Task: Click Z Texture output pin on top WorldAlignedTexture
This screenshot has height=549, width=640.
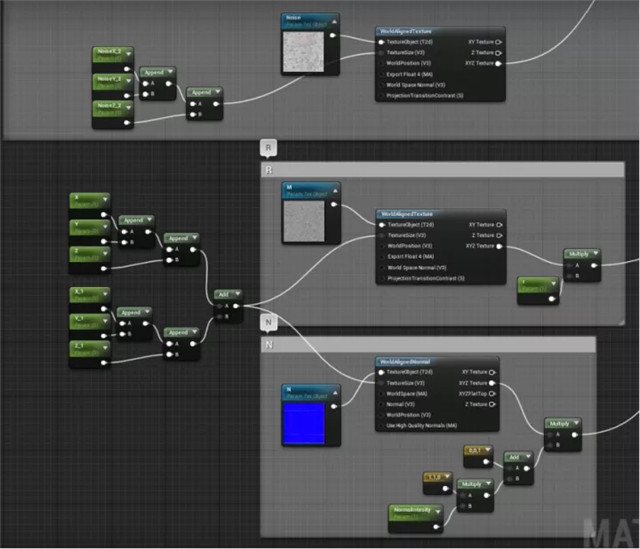Action: tap(498, 53)
